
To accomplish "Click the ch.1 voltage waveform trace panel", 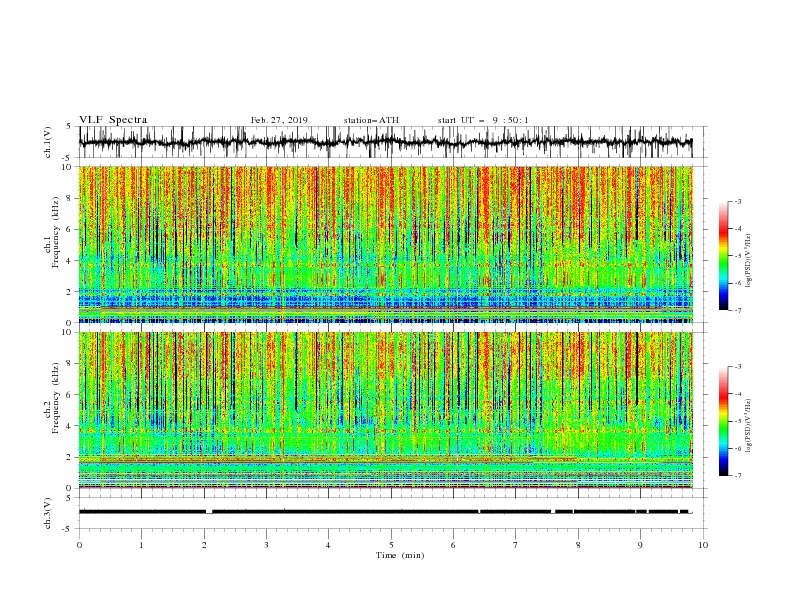I will click(393, 142).
